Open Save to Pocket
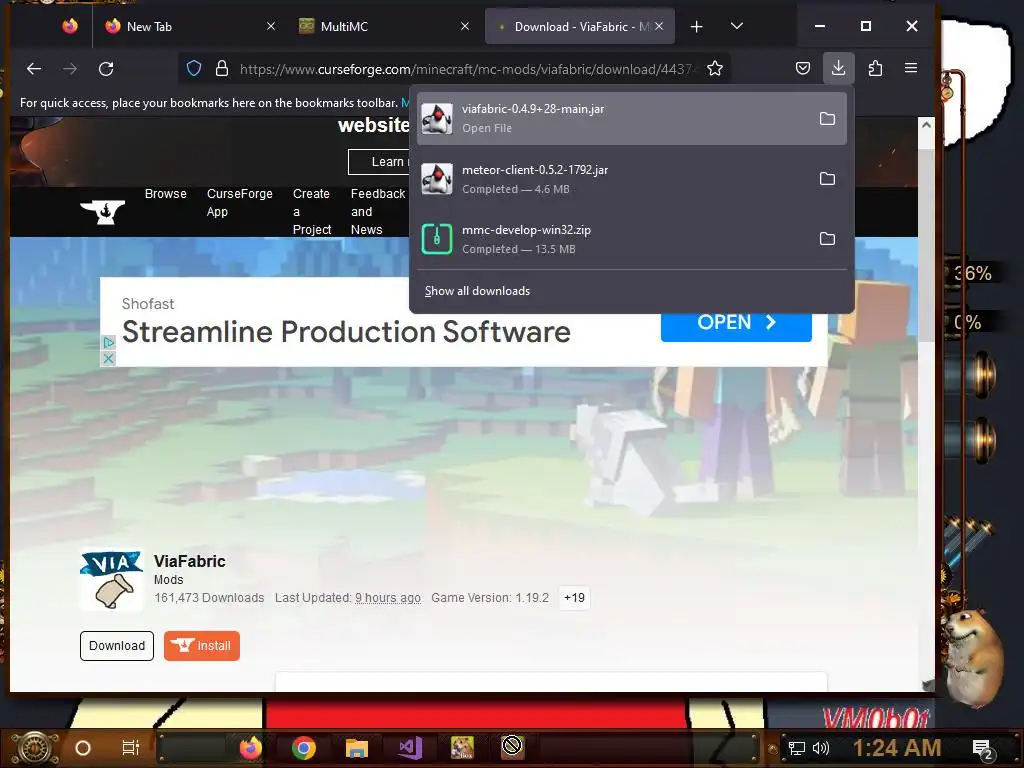Screen dimensions: 1024x768 click(803, 68)
